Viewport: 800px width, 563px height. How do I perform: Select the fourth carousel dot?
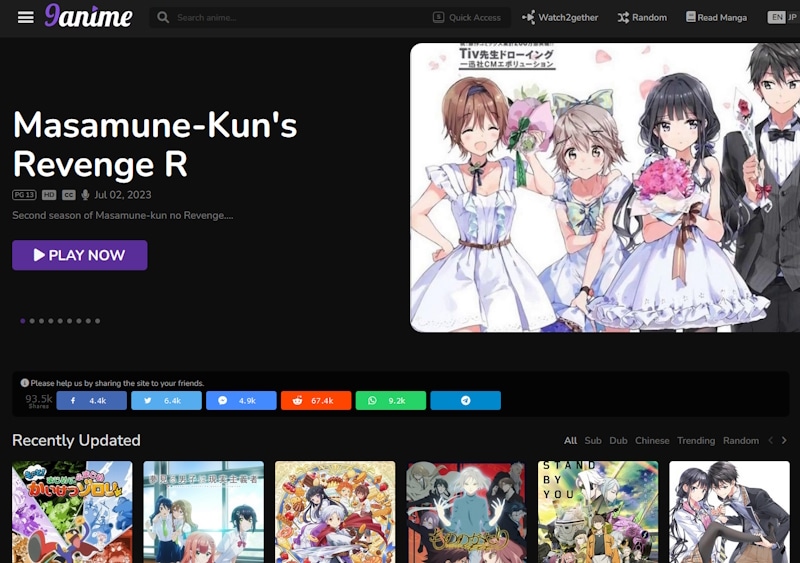(x=51, y=321)
